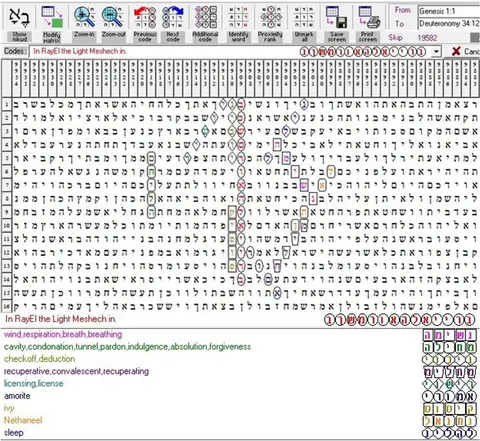Select the 'sleep' term
Screen dimensions: 480x441
14,433
